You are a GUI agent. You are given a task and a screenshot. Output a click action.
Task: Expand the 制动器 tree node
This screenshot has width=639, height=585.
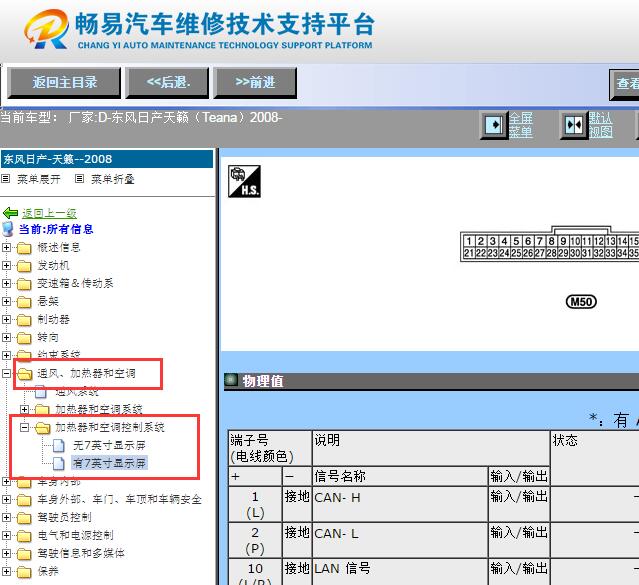tap(6, 319)
